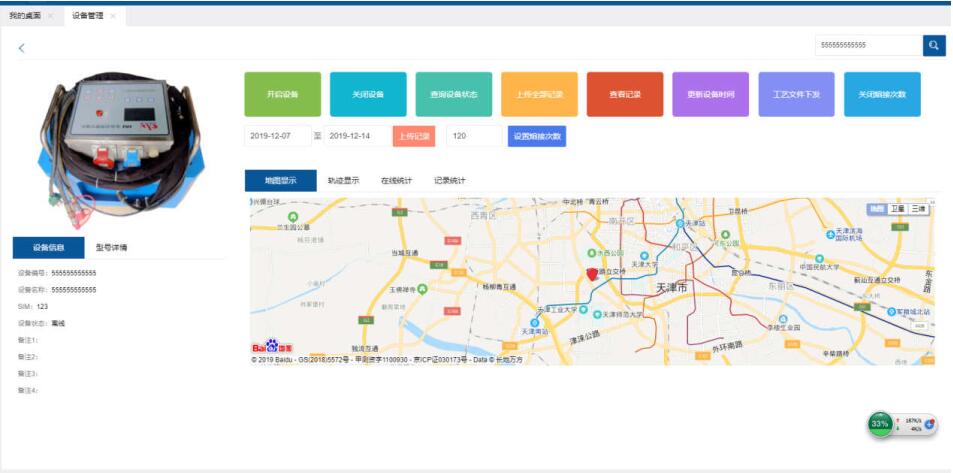Switch map to 卫星 satellite view
The image size is (953, 473).
coord(897,209)
